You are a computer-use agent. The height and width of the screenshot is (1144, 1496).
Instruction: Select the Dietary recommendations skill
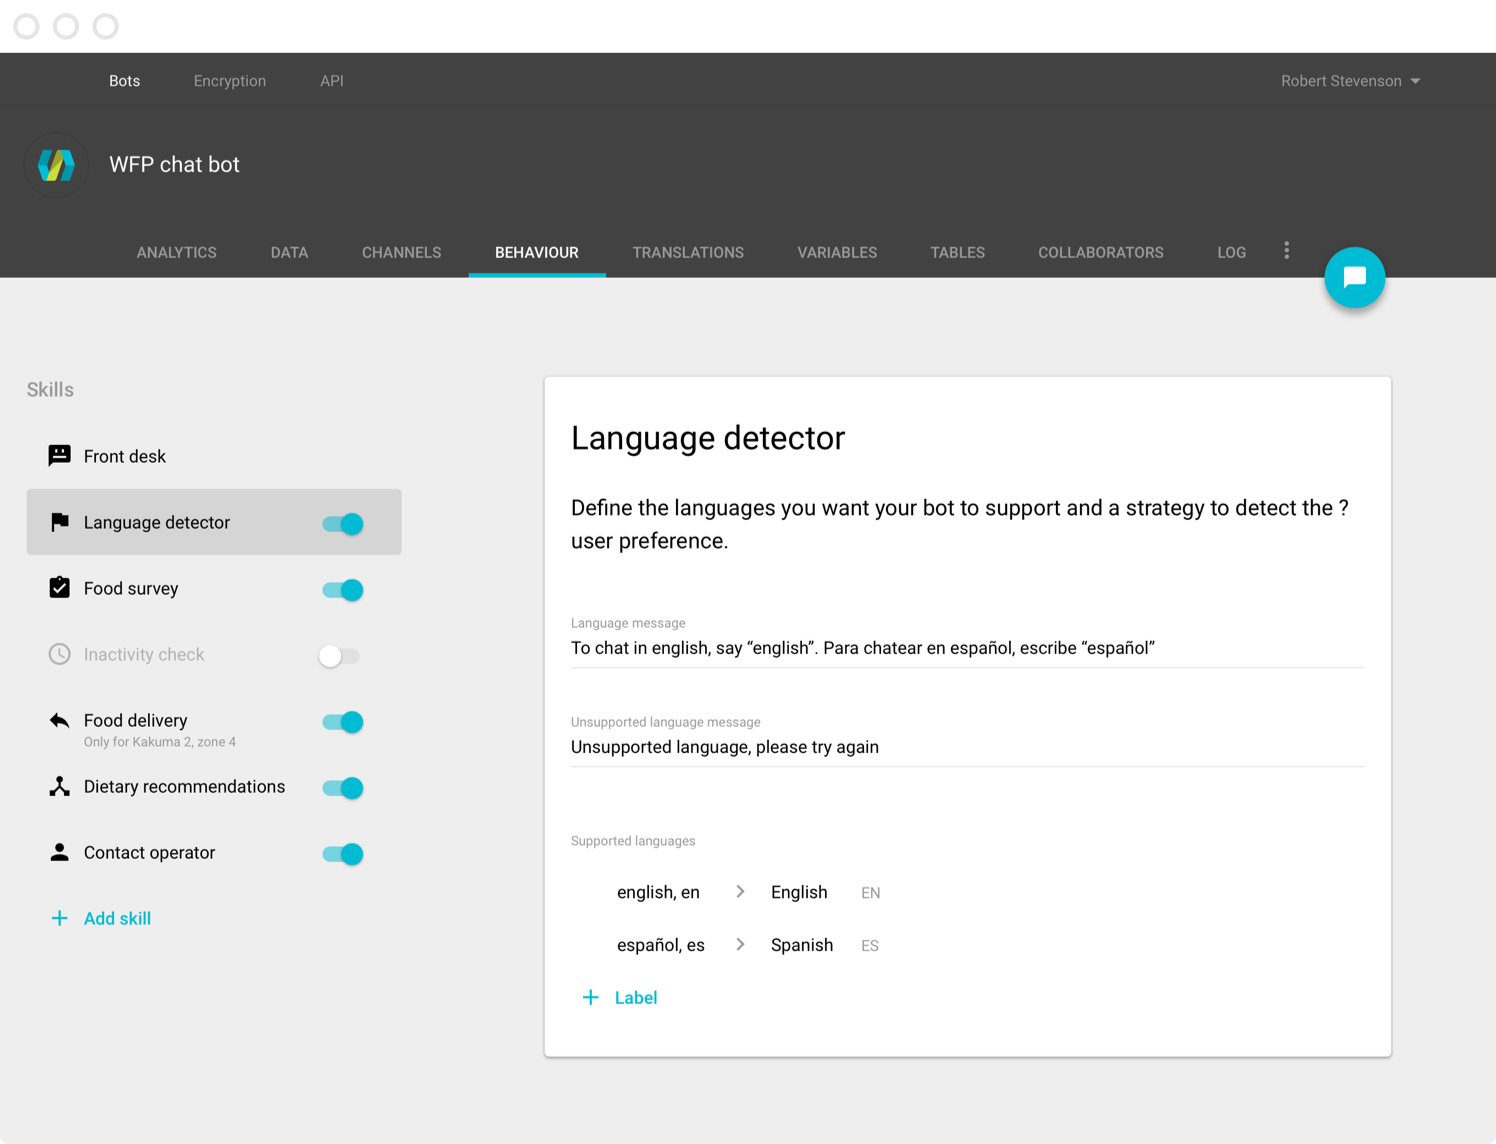(x=184, y=786)
